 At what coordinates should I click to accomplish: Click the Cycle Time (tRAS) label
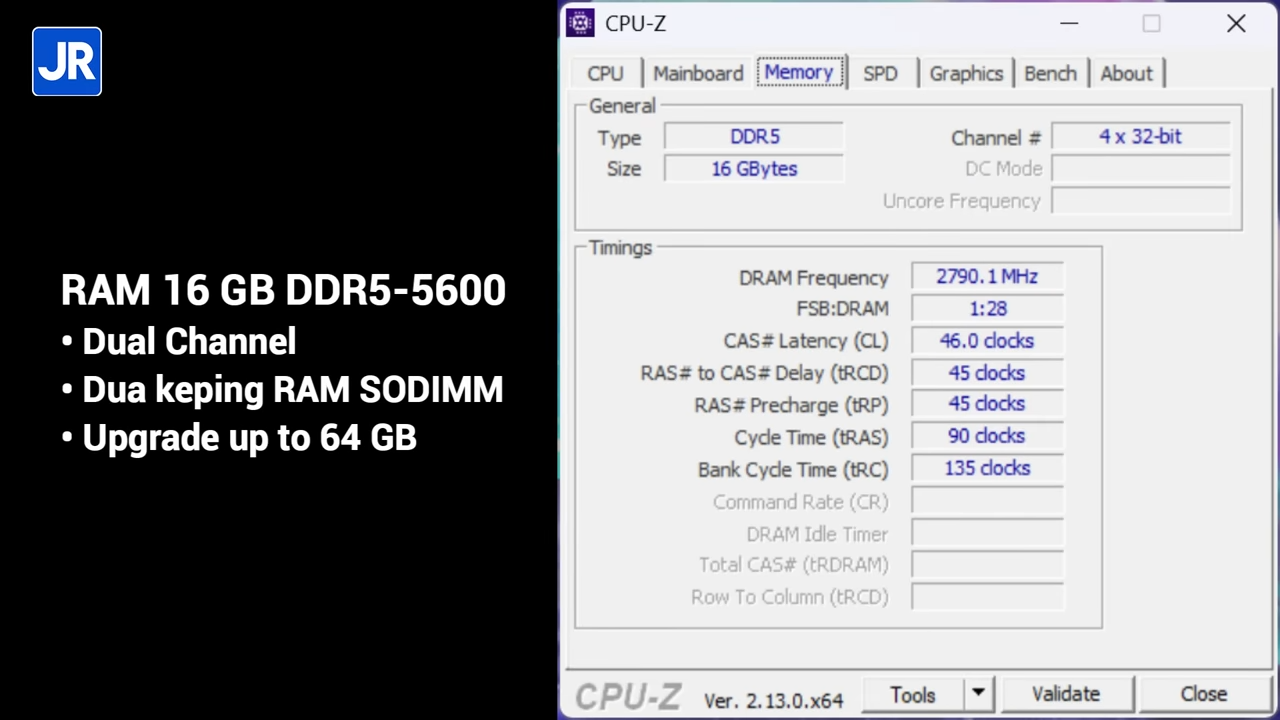coord(811,437)
